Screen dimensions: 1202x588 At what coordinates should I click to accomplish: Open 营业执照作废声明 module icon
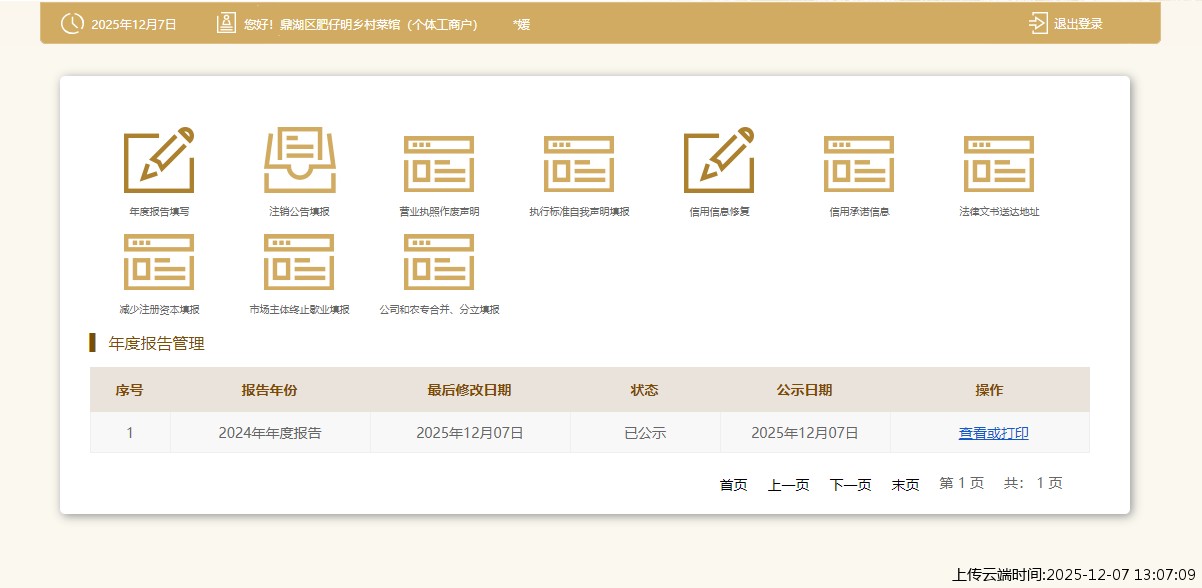tap(439, 163)
